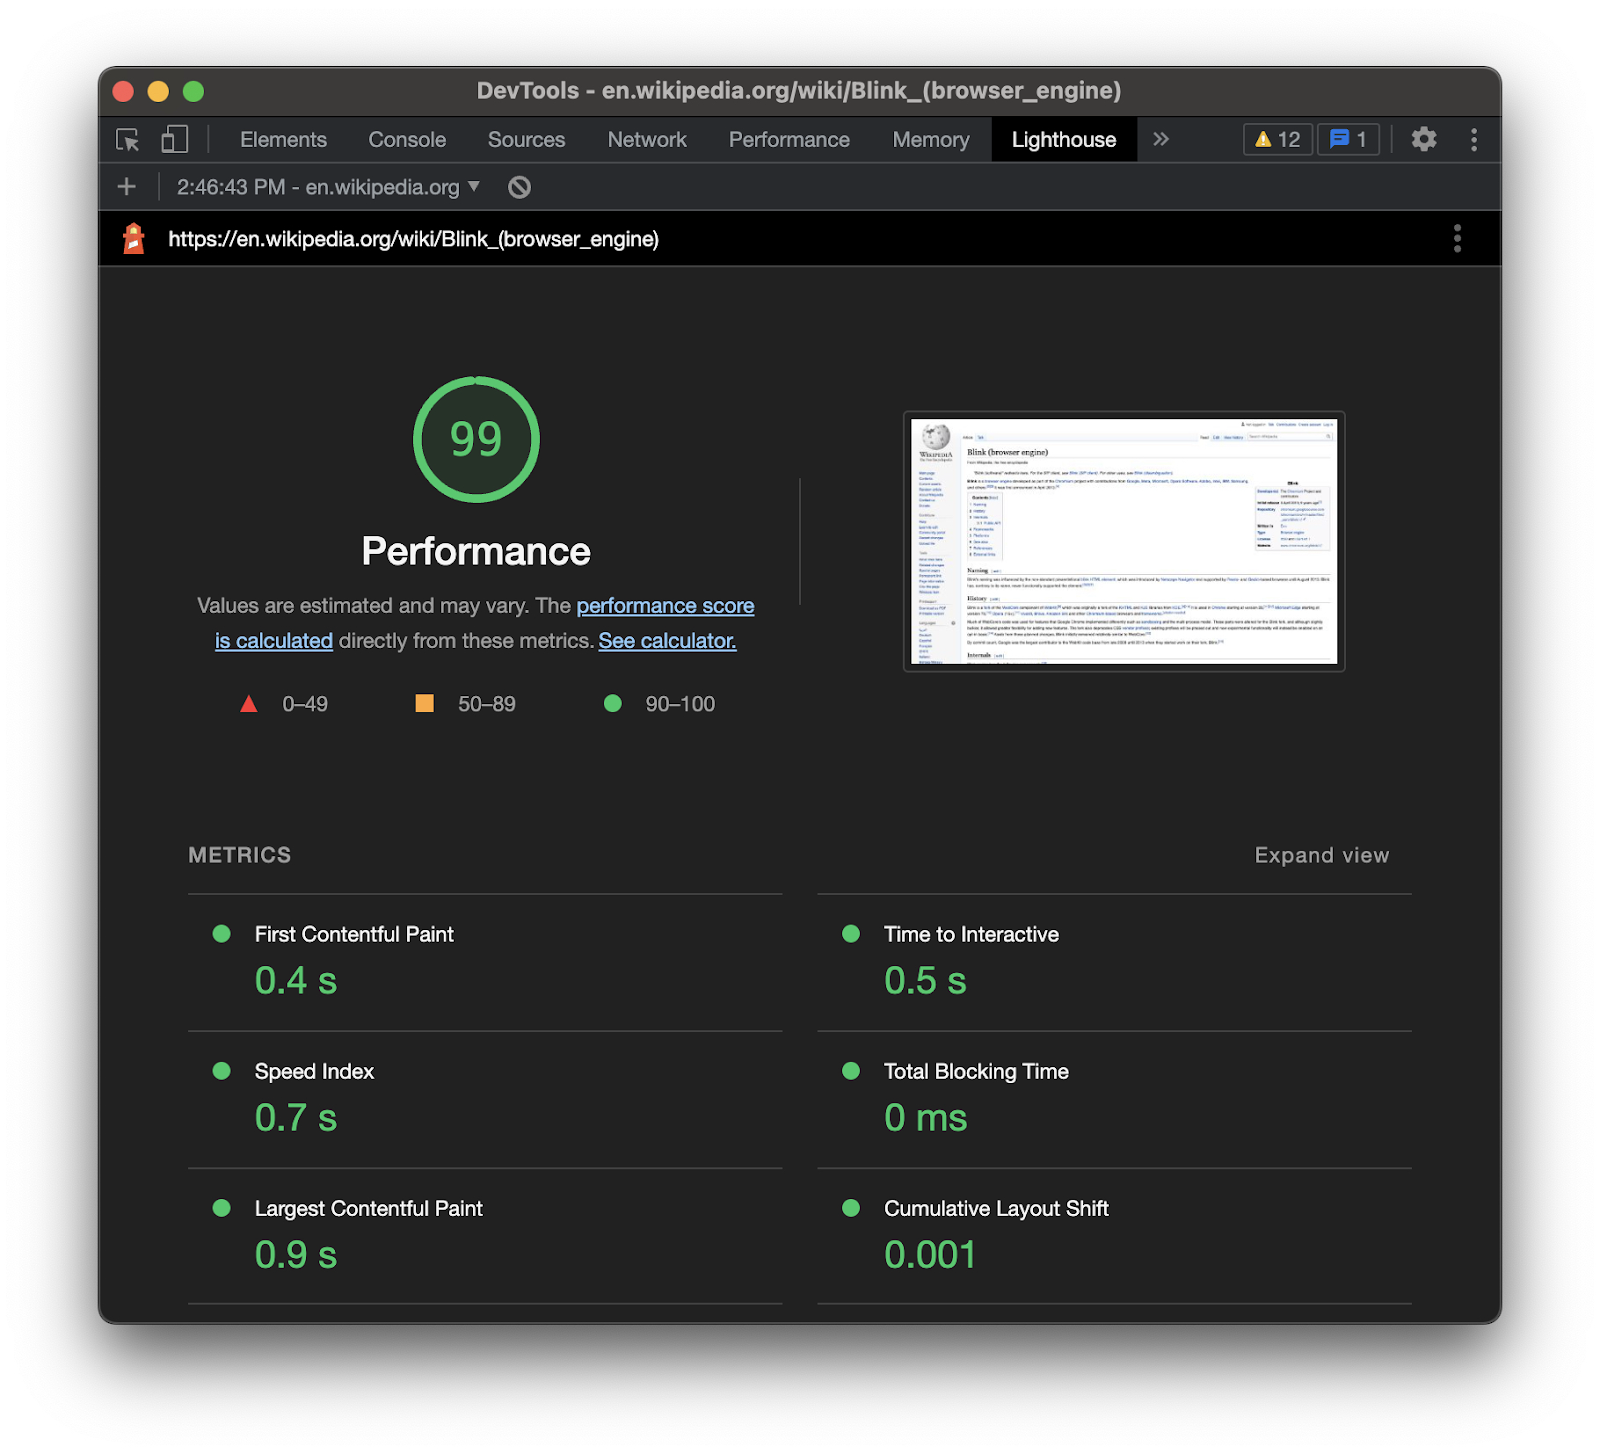Clear all Lighthouse reports icon
This screenshot has height=1454, width=1600.
519,187
